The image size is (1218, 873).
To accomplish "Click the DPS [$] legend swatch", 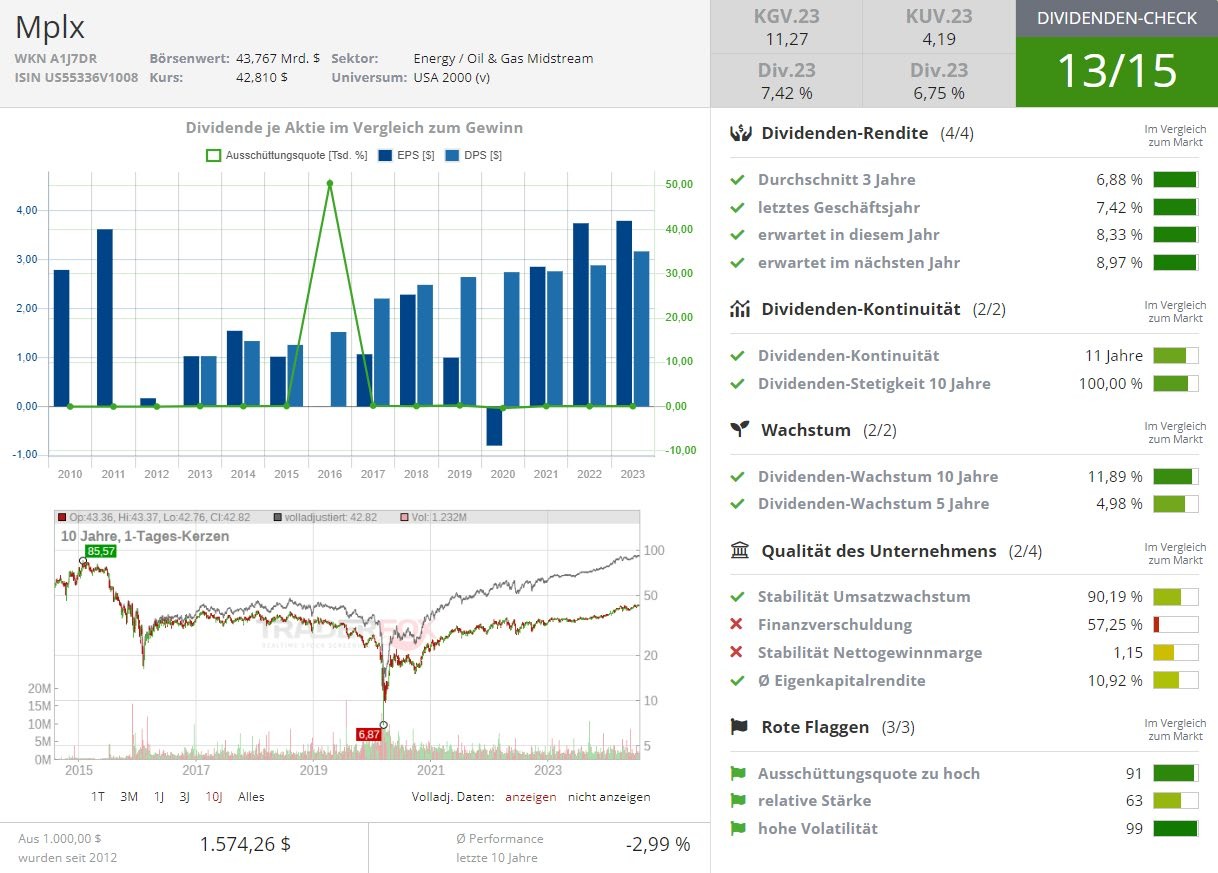I will [x=452, y=156].
